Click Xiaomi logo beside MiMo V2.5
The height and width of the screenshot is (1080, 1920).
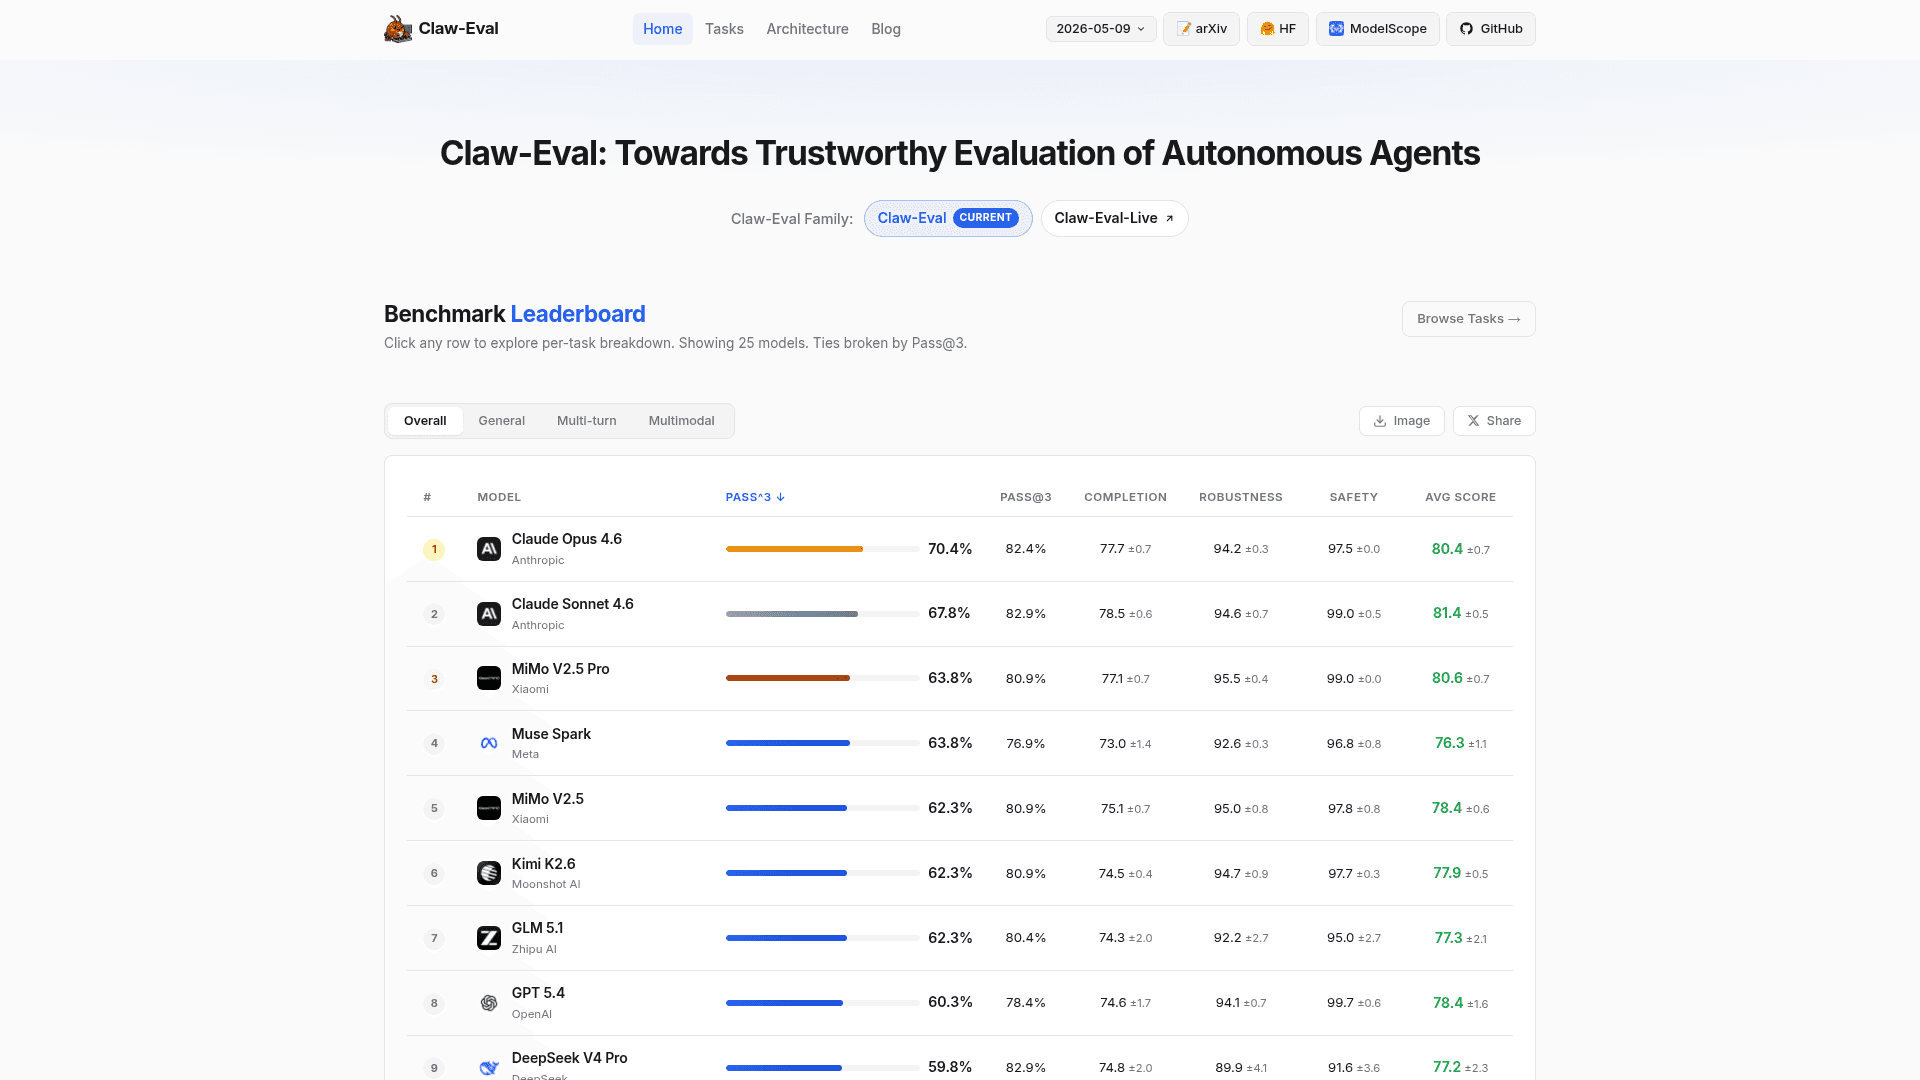click(x=489, y=808)
